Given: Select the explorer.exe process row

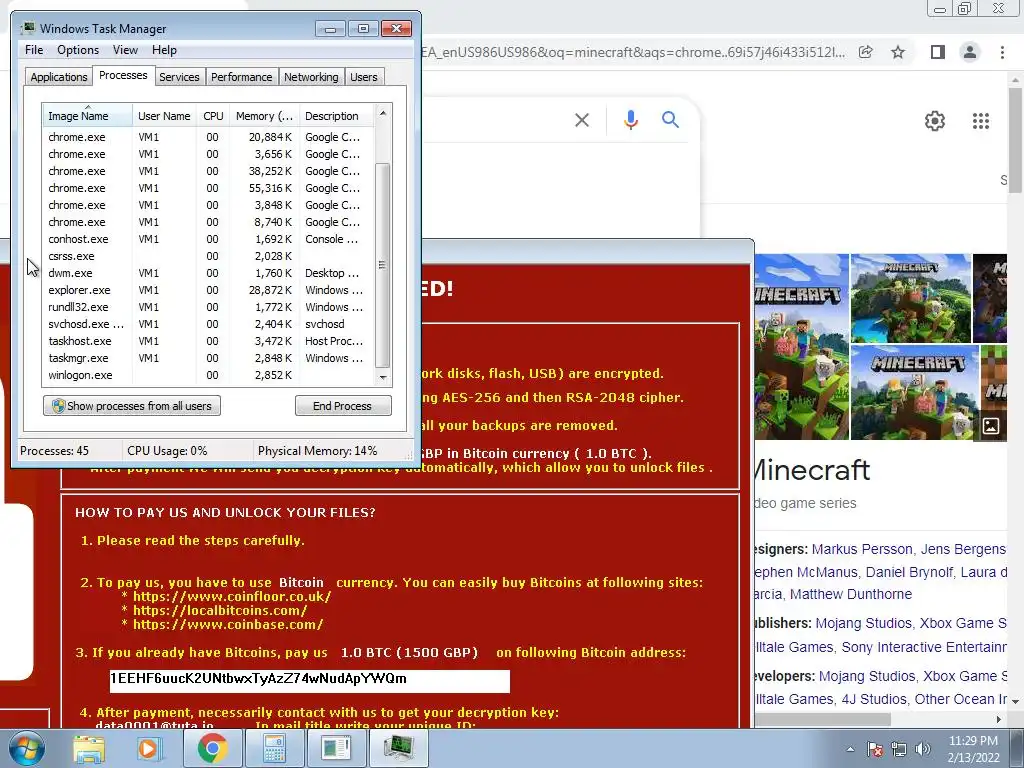Looking at the screenshot, I should [209, 290].
